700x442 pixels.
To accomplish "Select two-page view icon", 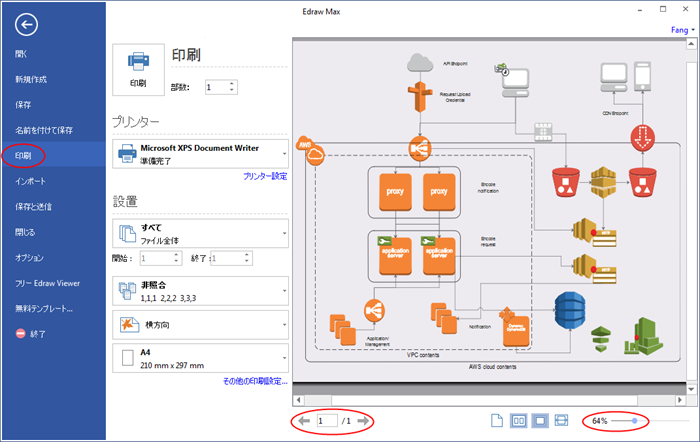I will click(518, 421).
